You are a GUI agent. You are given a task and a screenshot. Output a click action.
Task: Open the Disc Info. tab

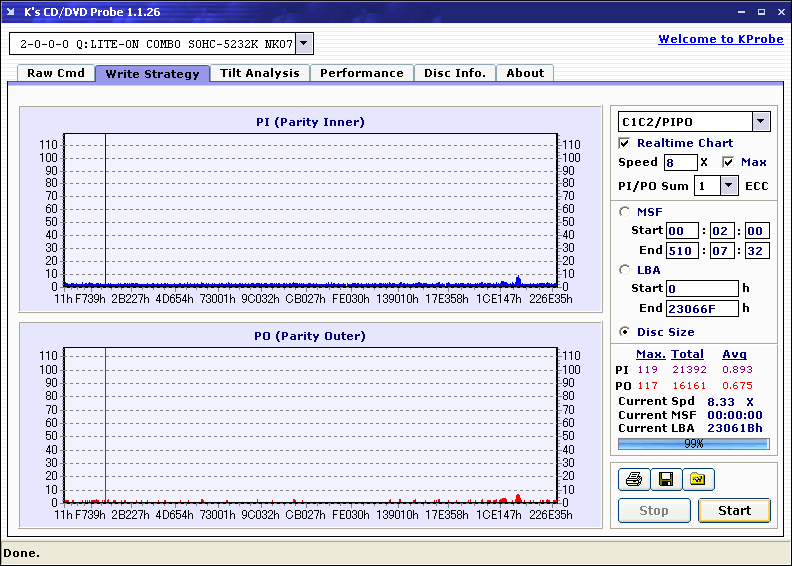coord(455,73)
